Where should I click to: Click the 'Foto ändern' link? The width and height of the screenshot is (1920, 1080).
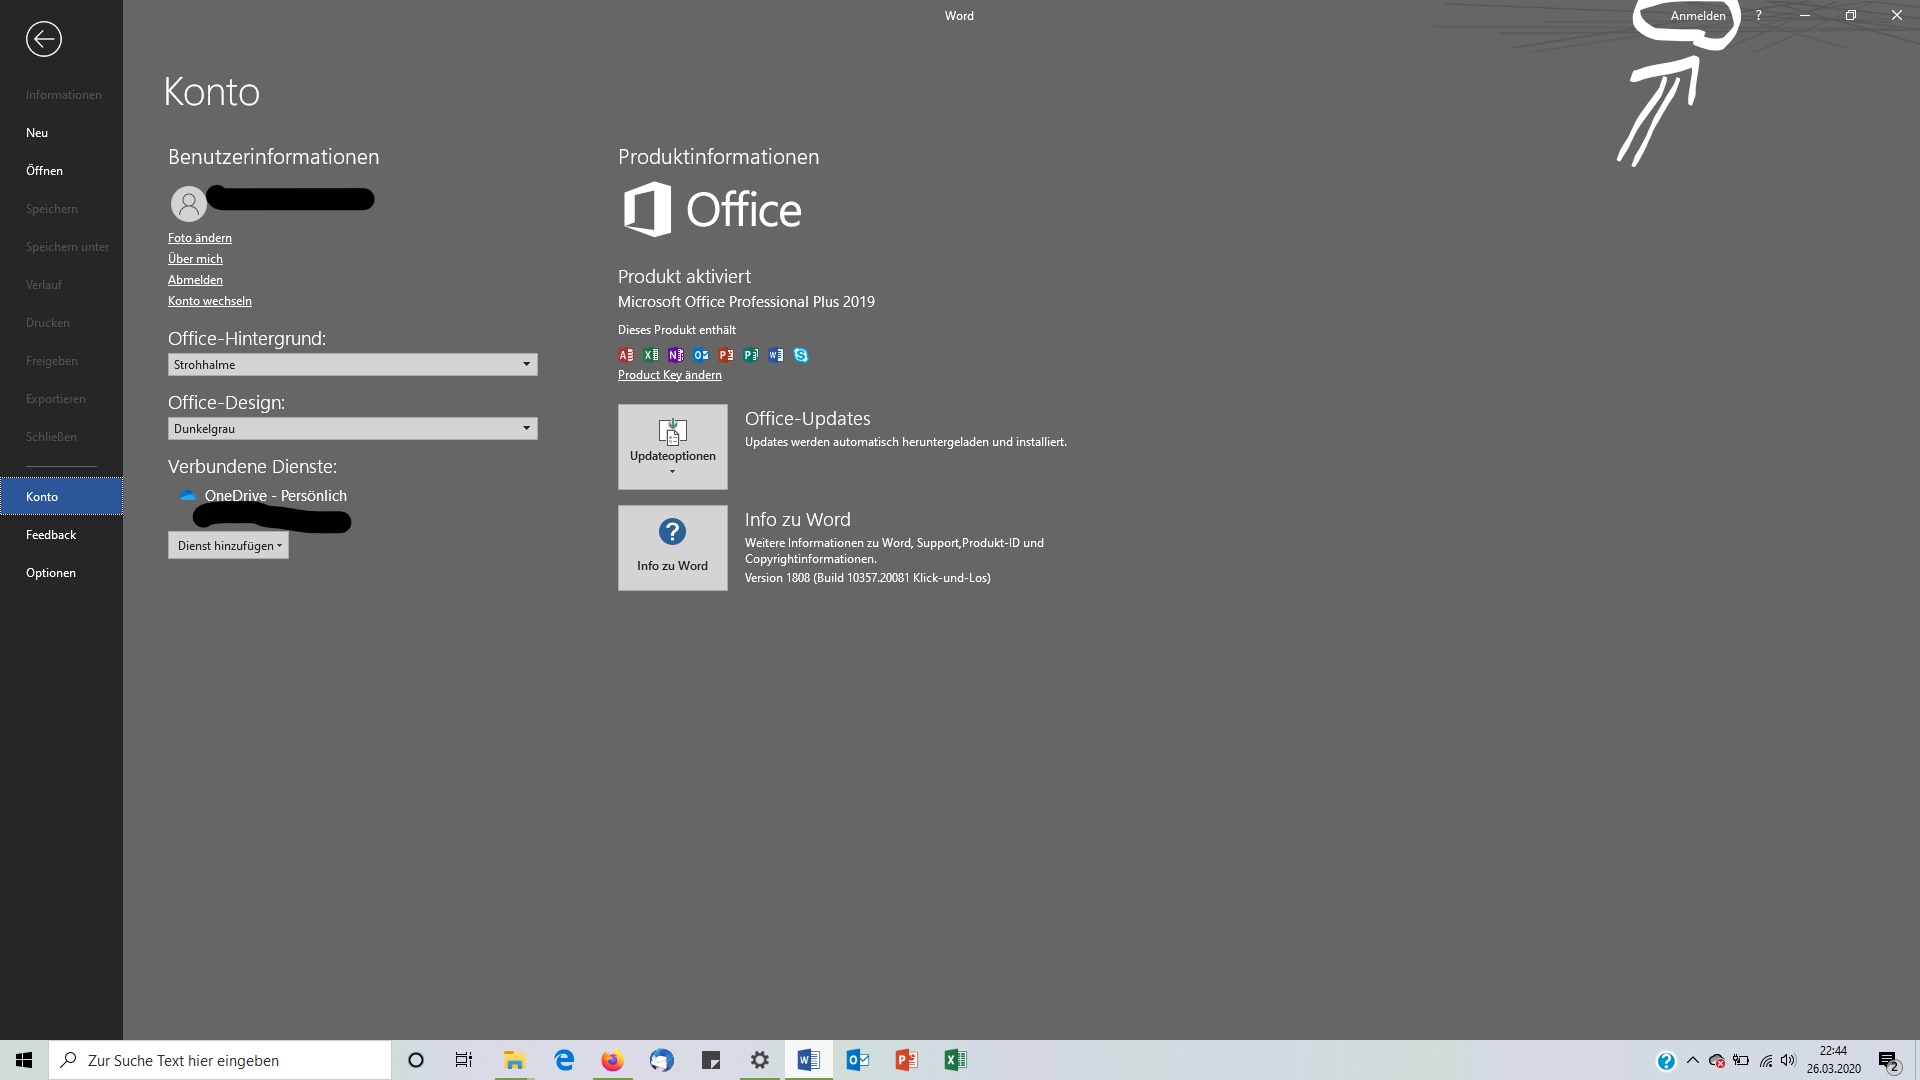click(200, 238)
